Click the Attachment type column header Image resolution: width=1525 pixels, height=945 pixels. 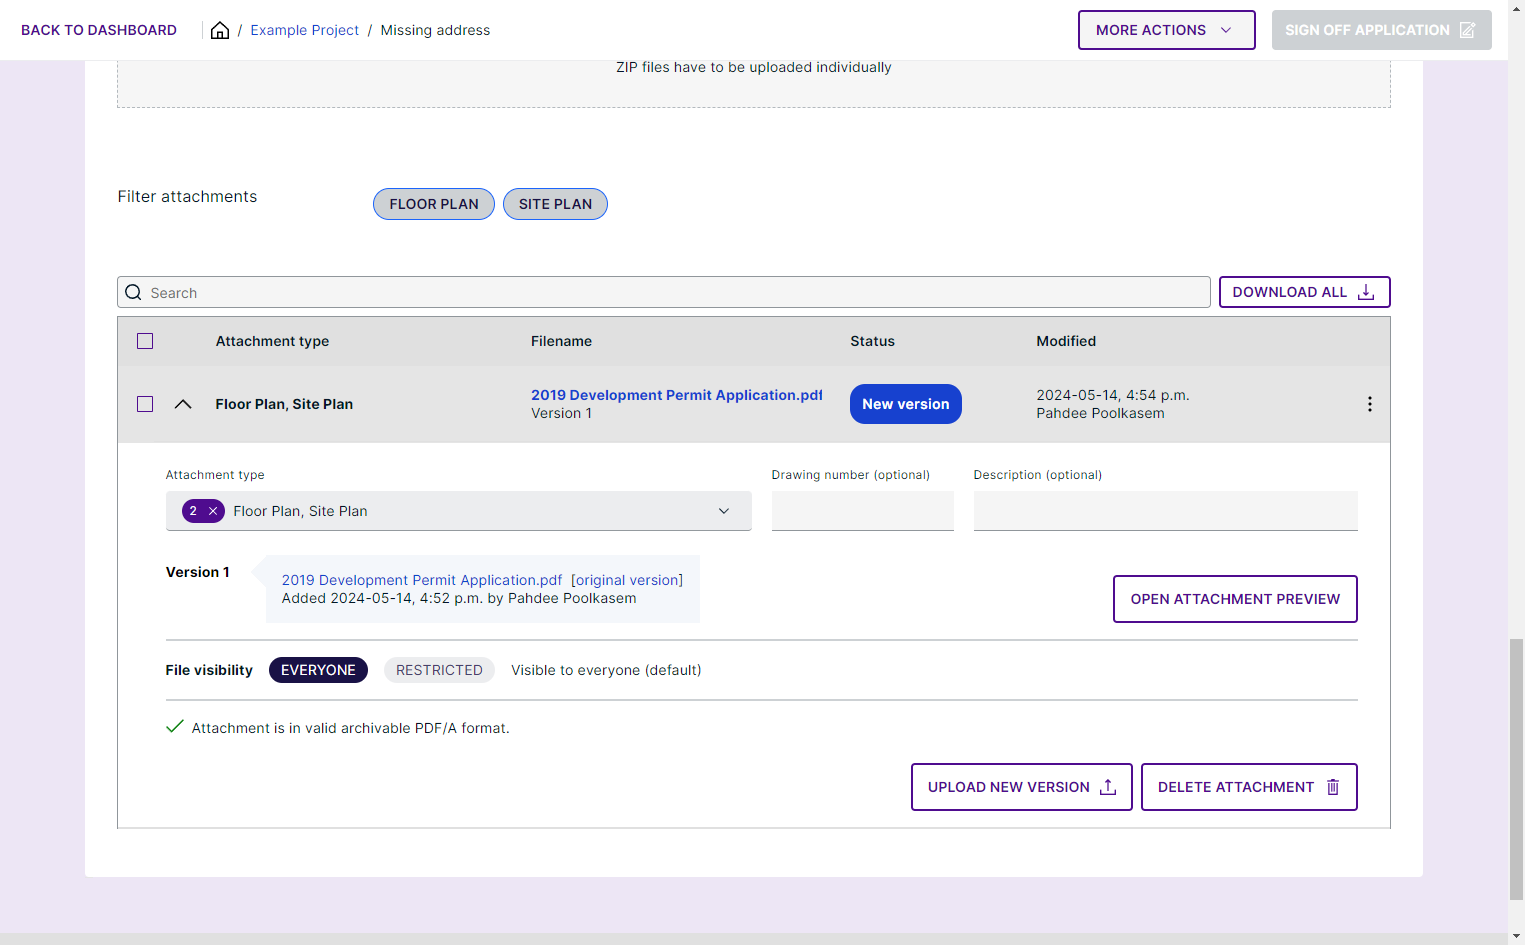(272, 341)
